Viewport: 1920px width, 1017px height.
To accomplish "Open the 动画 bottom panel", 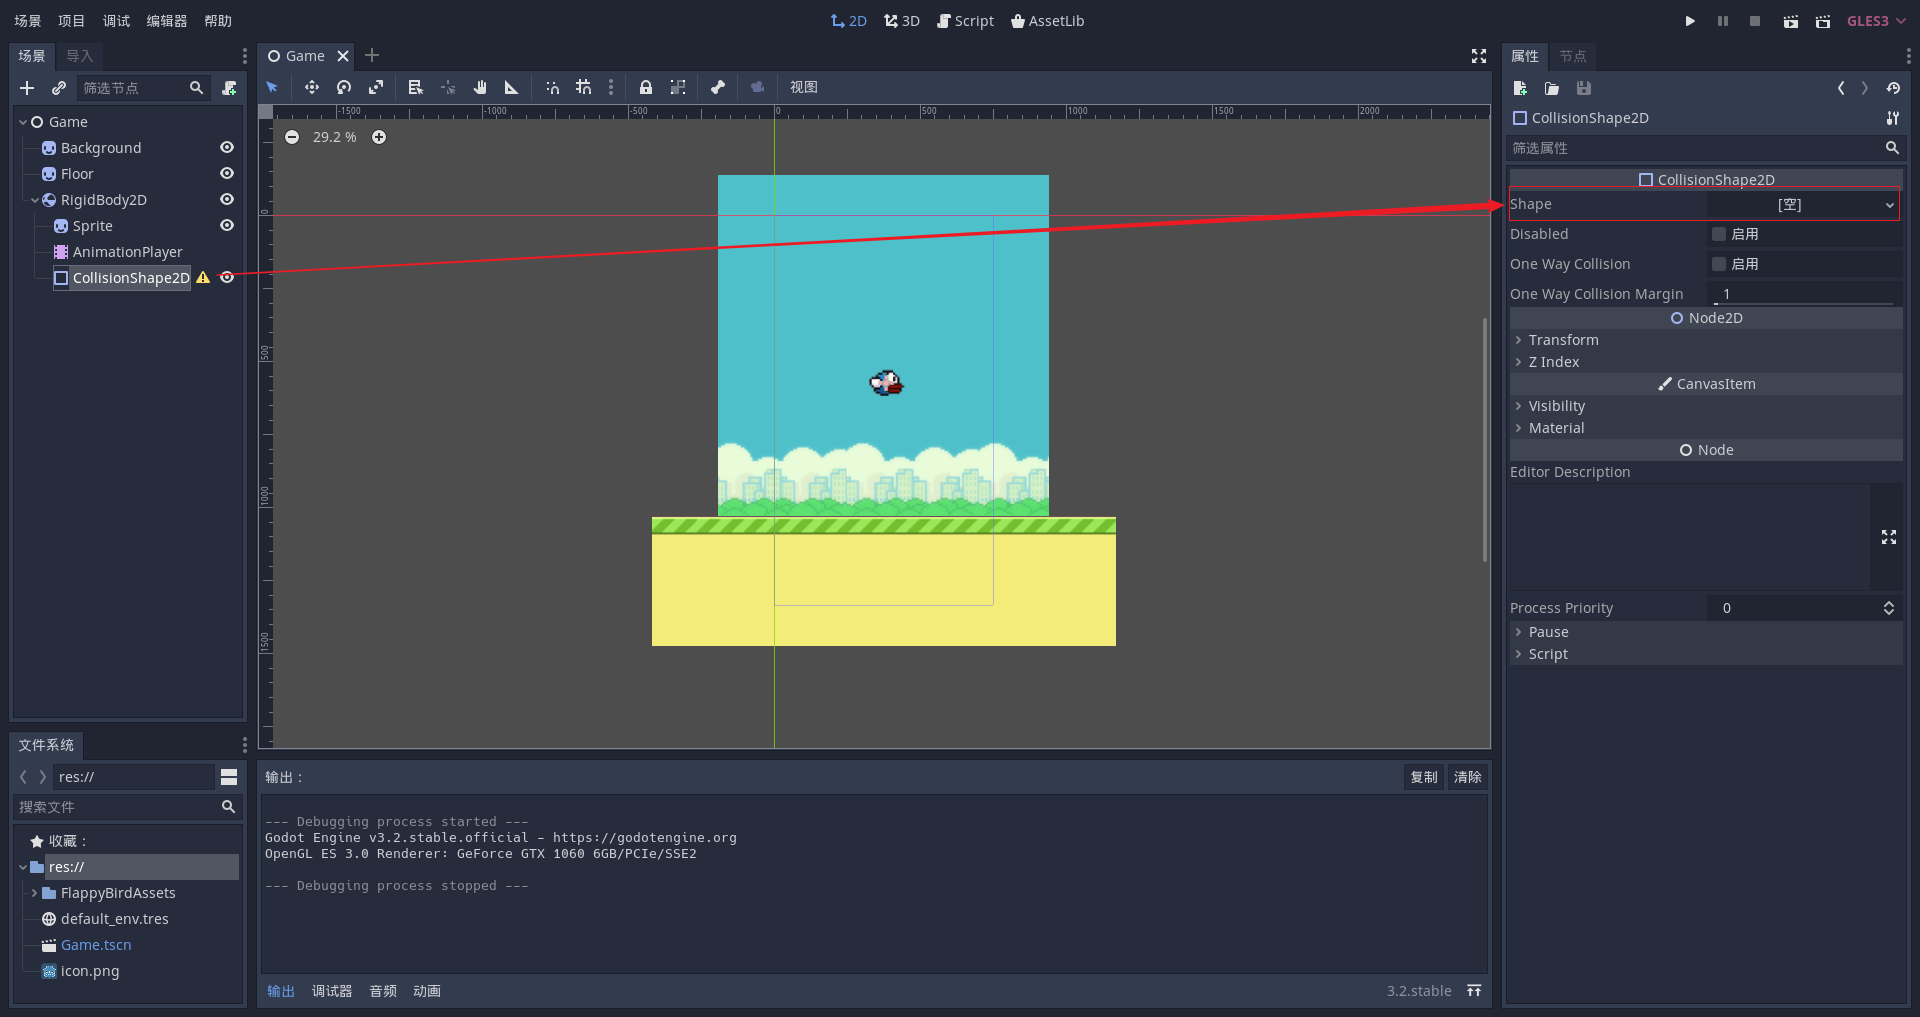I will click(x=427, y=991).
